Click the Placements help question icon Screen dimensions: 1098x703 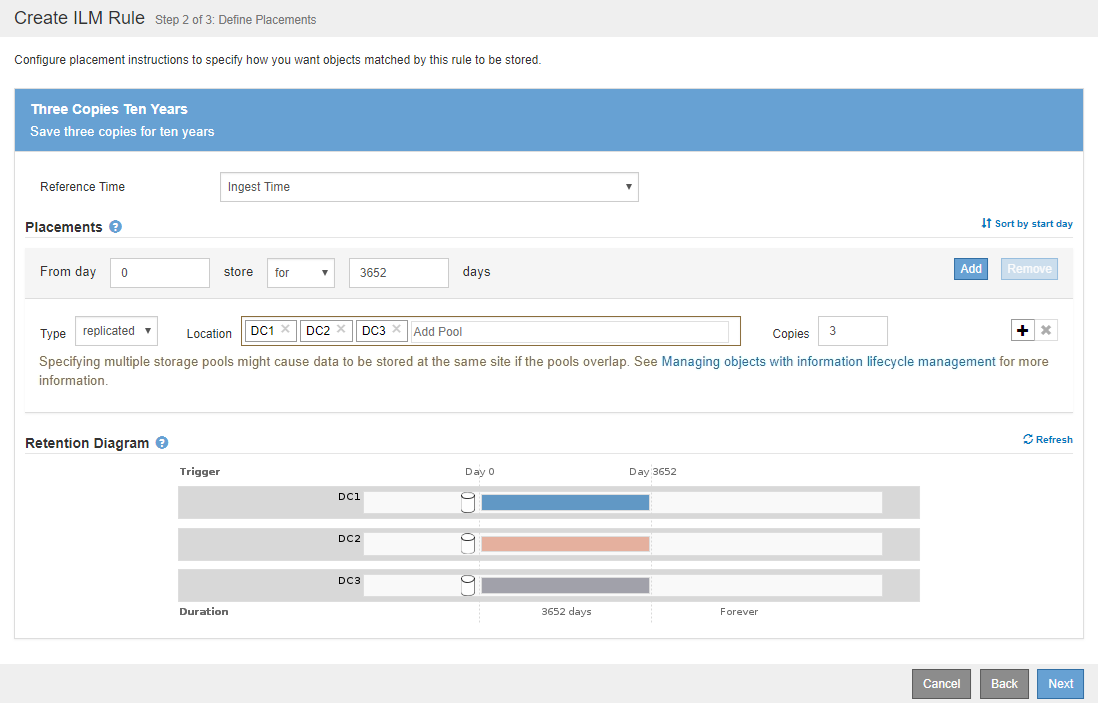pos(115,227)
